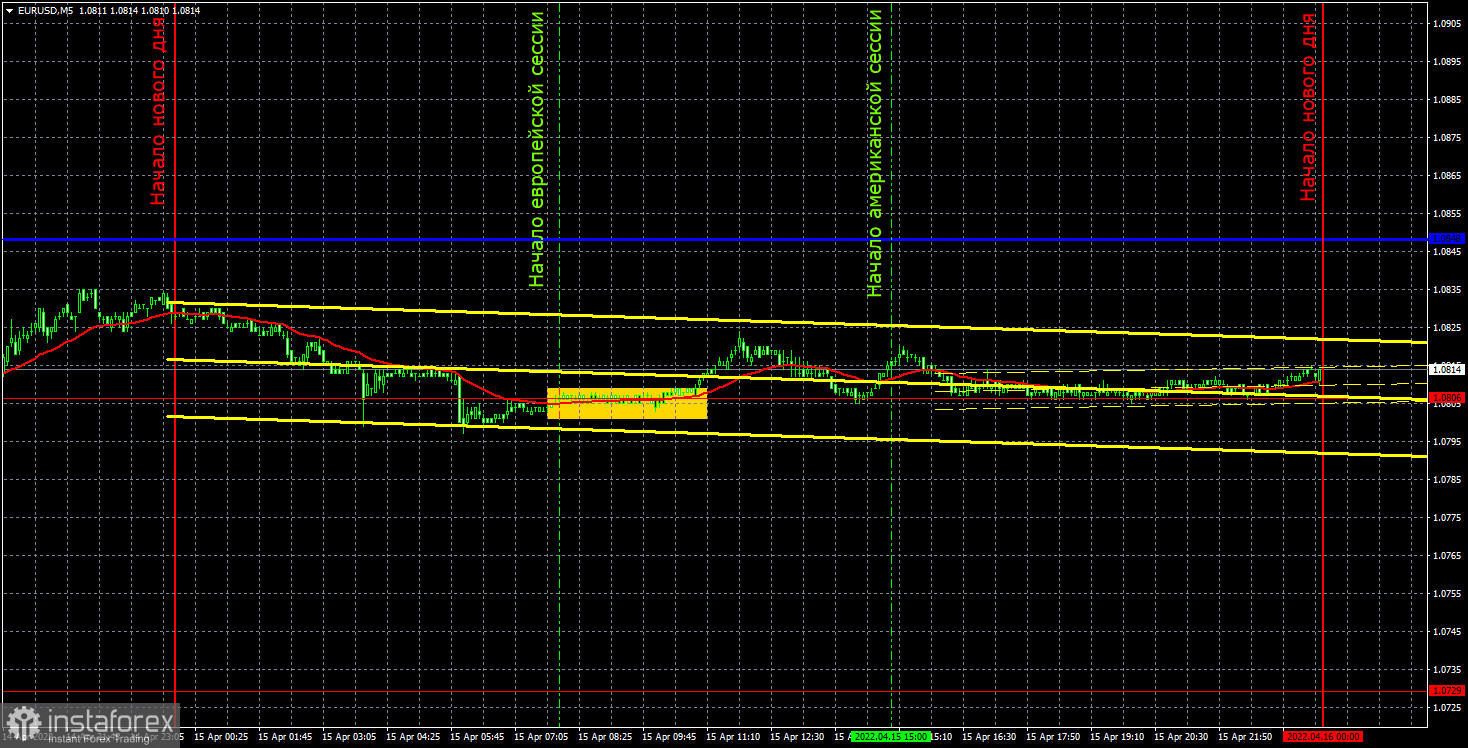This screenshot has width=1468, height=748.
Task: Click the 1.0785 price axis label
Action: [x=1446, y=479]
